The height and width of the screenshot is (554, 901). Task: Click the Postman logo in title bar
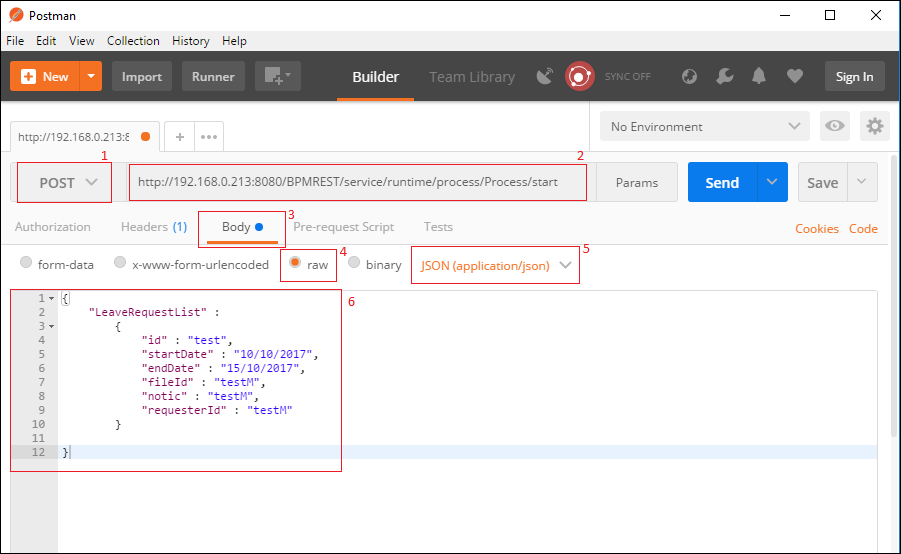[16, 15]
